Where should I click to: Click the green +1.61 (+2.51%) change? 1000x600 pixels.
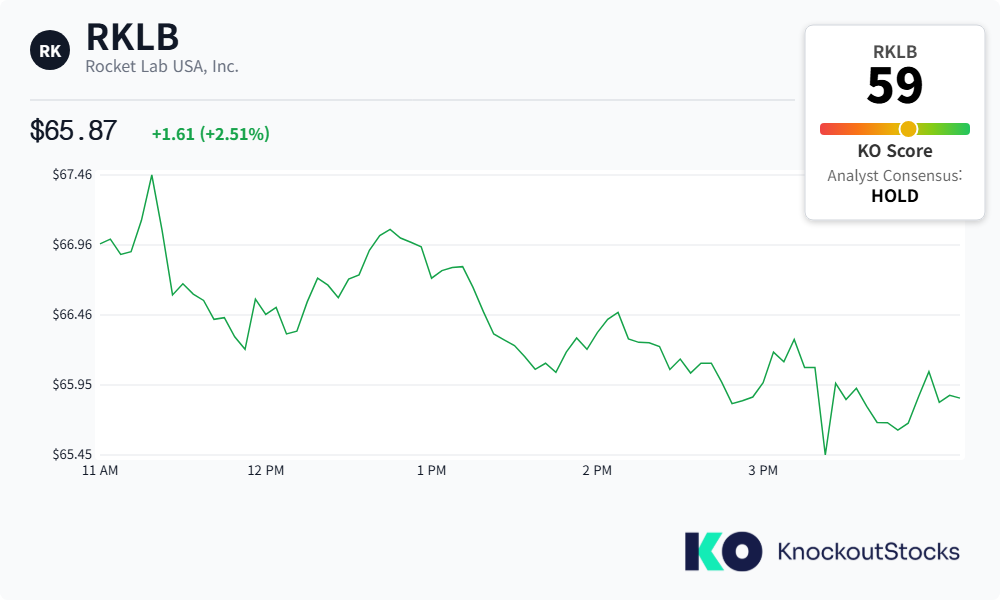[x=210, y=134]
